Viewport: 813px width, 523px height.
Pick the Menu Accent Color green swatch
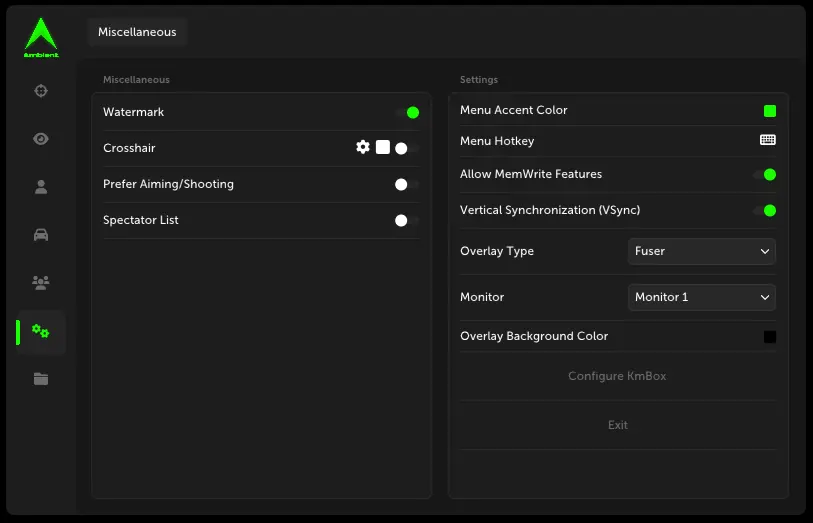coord(770,111)
